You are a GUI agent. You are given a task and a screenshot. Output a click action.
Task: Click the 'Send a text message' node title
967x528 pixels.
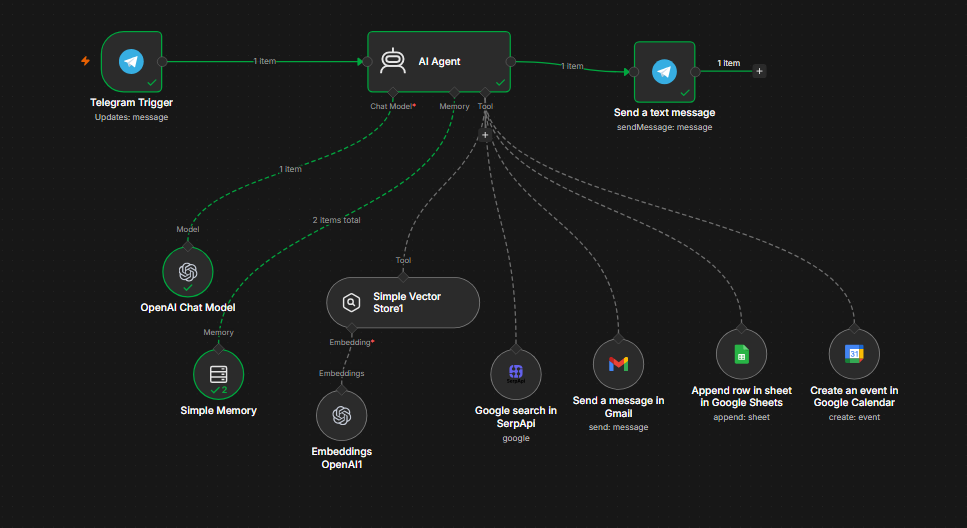tap(665, 112)
